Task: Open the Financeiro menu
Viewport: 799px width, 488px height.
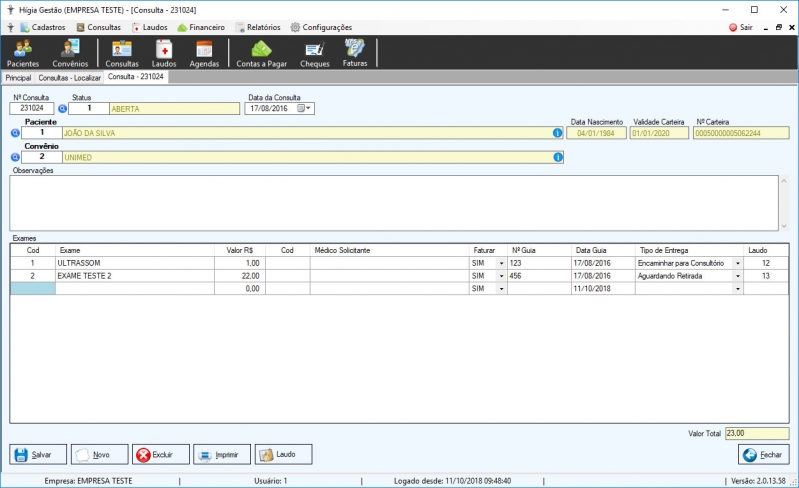Action: click(x=201, y=28)
